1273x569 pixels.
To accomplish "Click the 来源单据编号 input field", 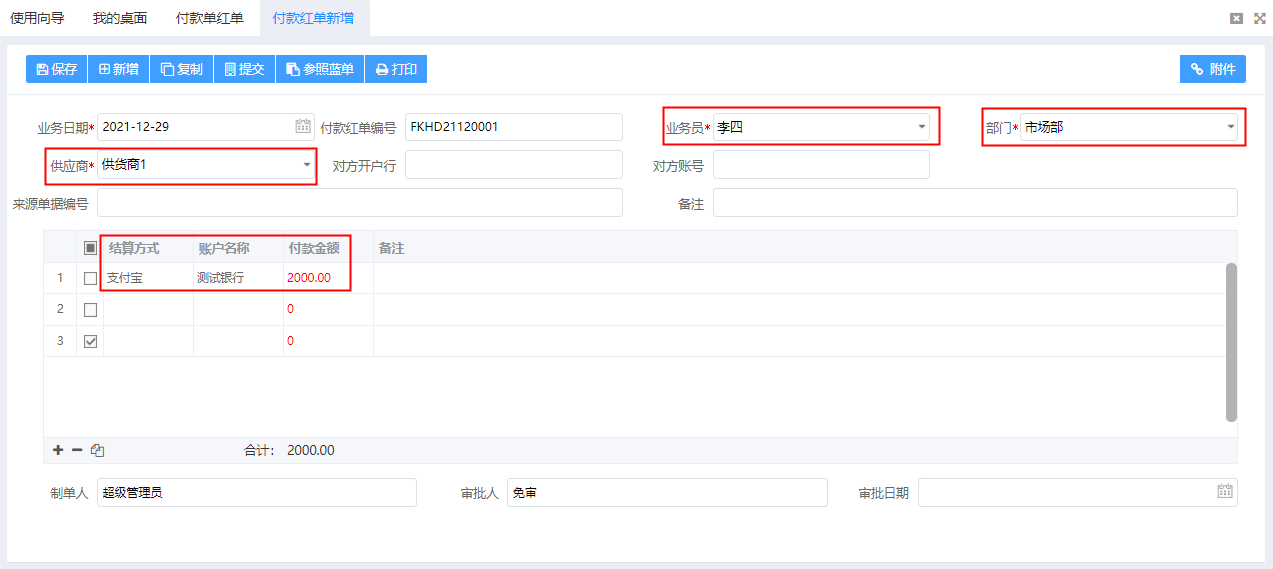I will pos(360,202).
